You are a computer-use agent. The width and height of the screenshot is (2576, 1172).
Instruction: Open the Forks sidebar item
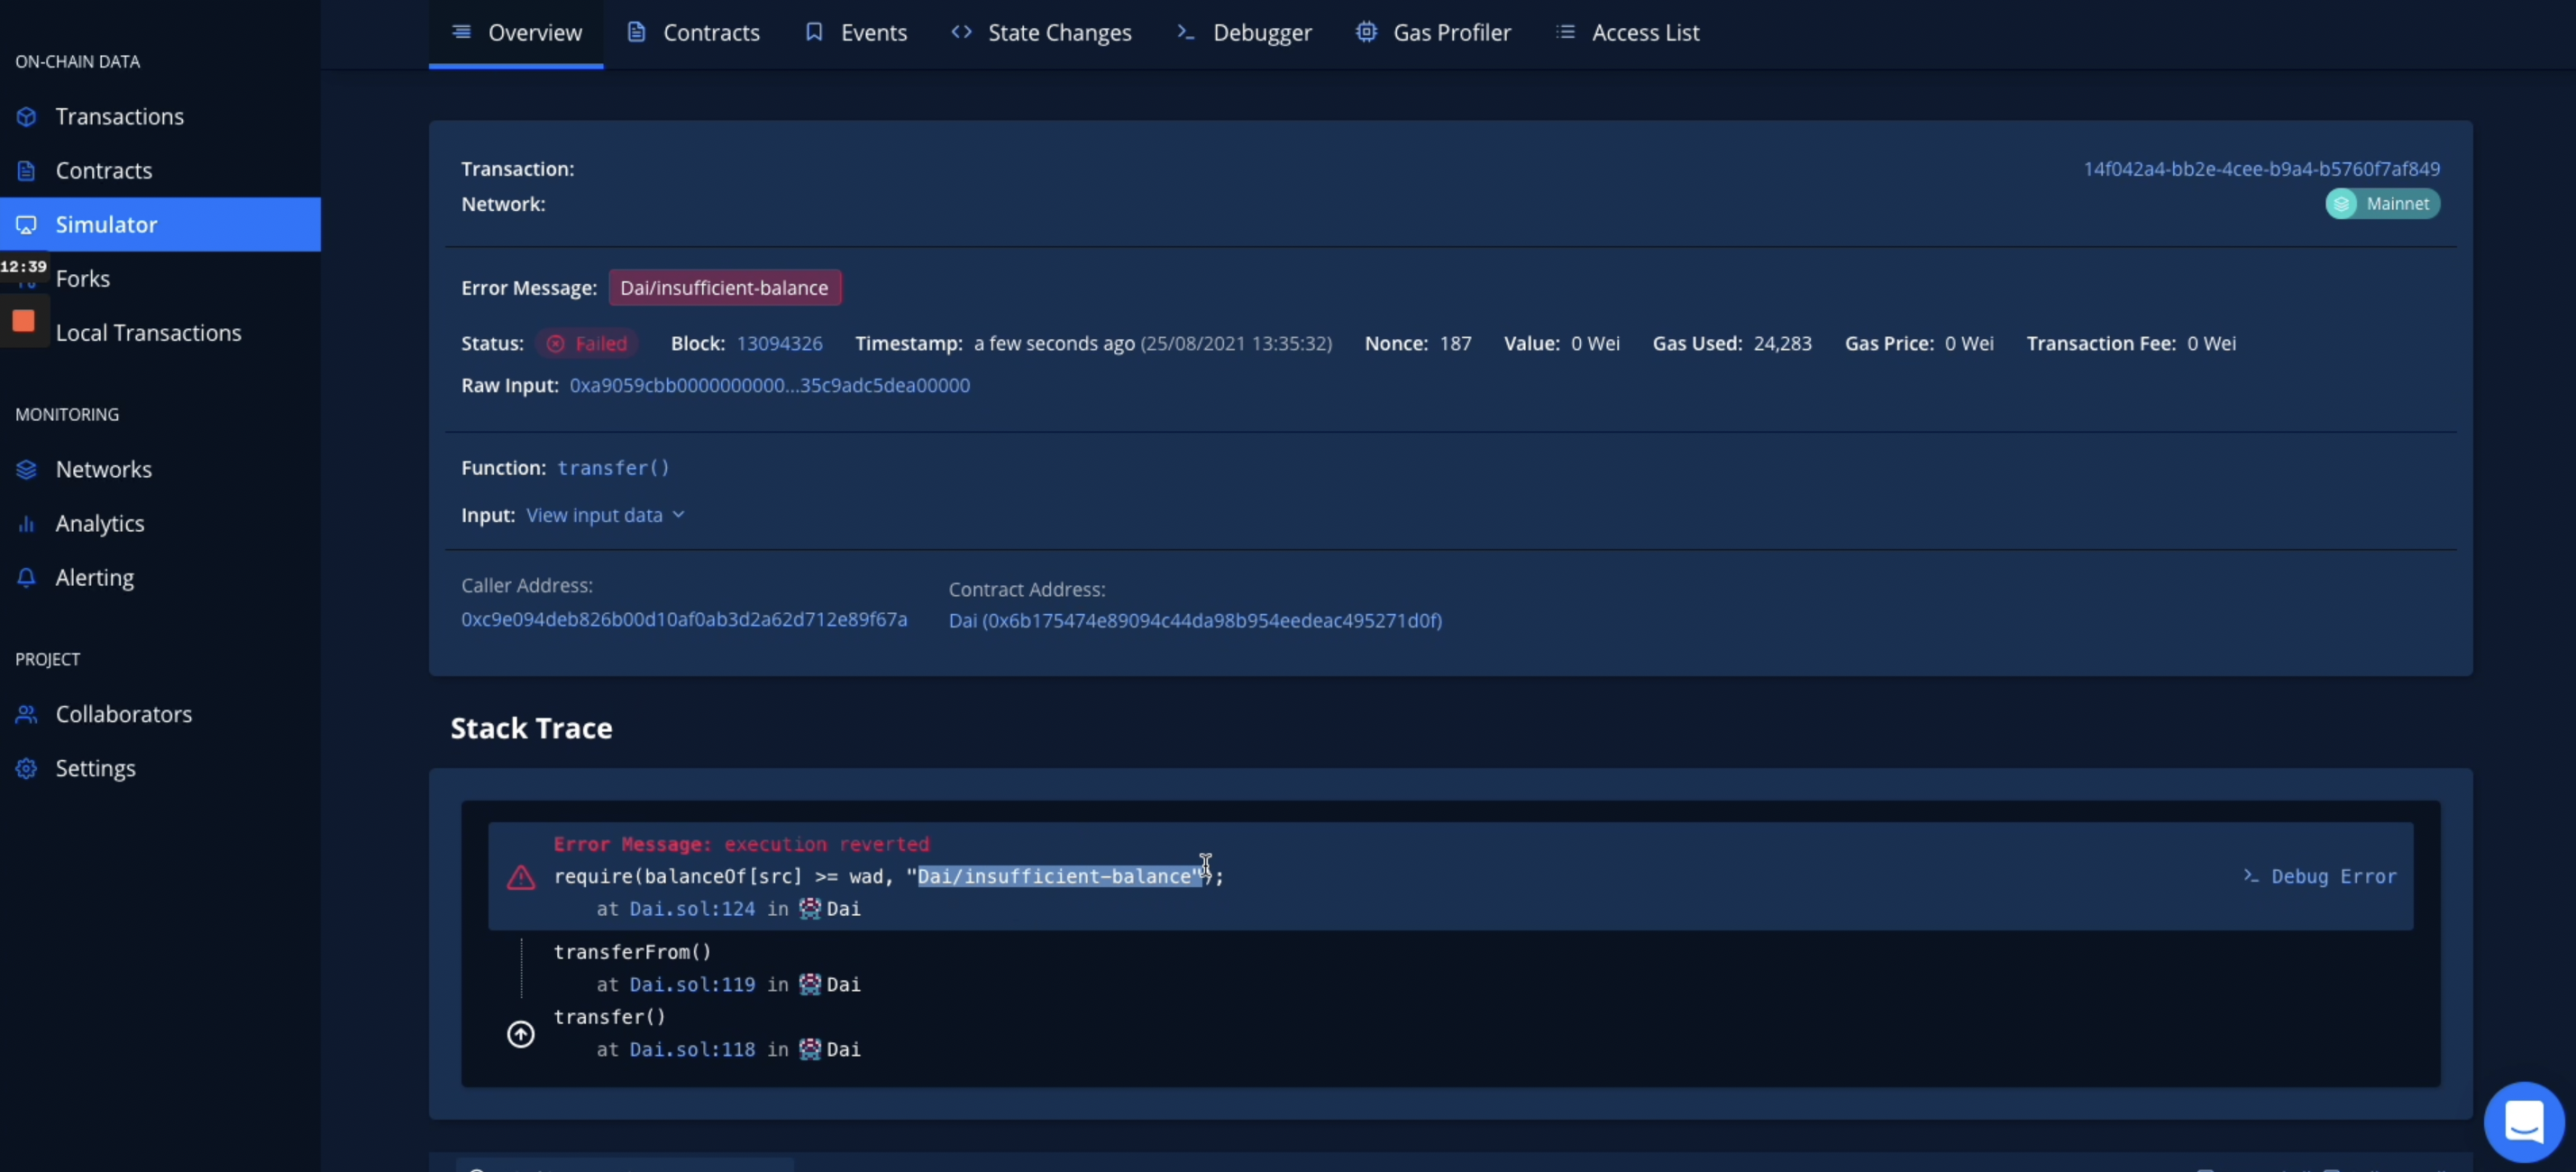pos(82,278)
